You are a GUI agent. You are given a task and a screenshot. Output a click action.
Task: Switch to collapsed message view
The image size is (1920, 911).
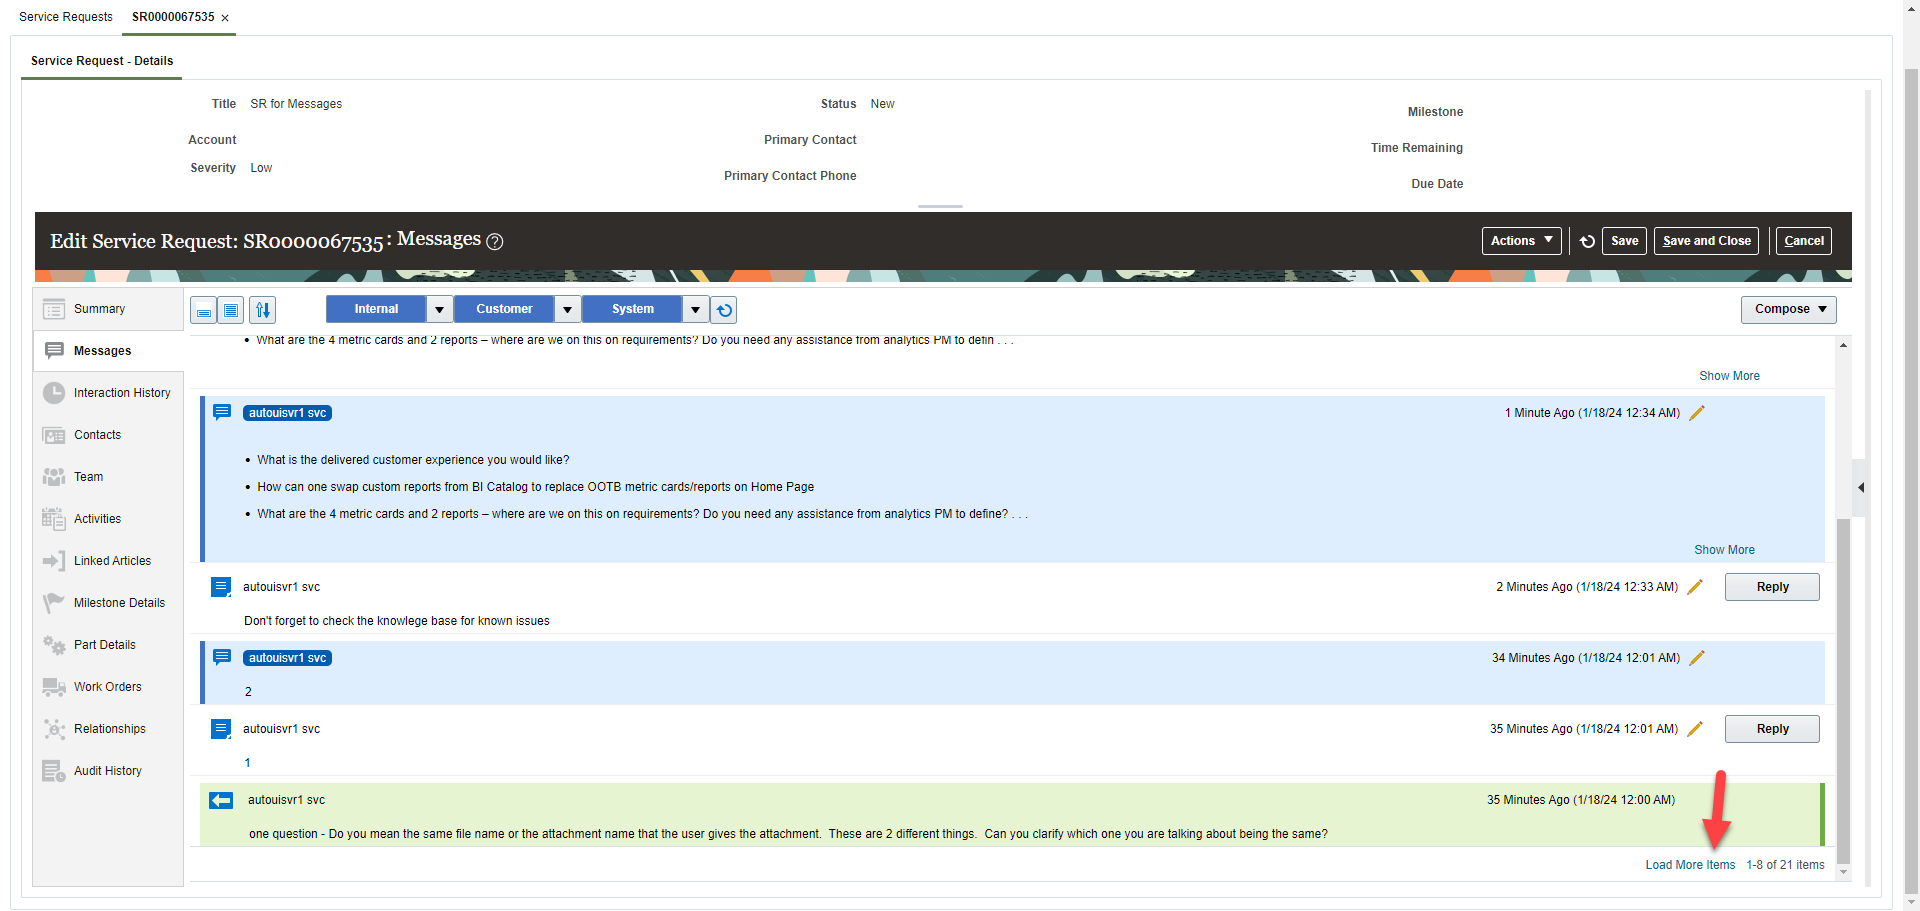[202, 310]
